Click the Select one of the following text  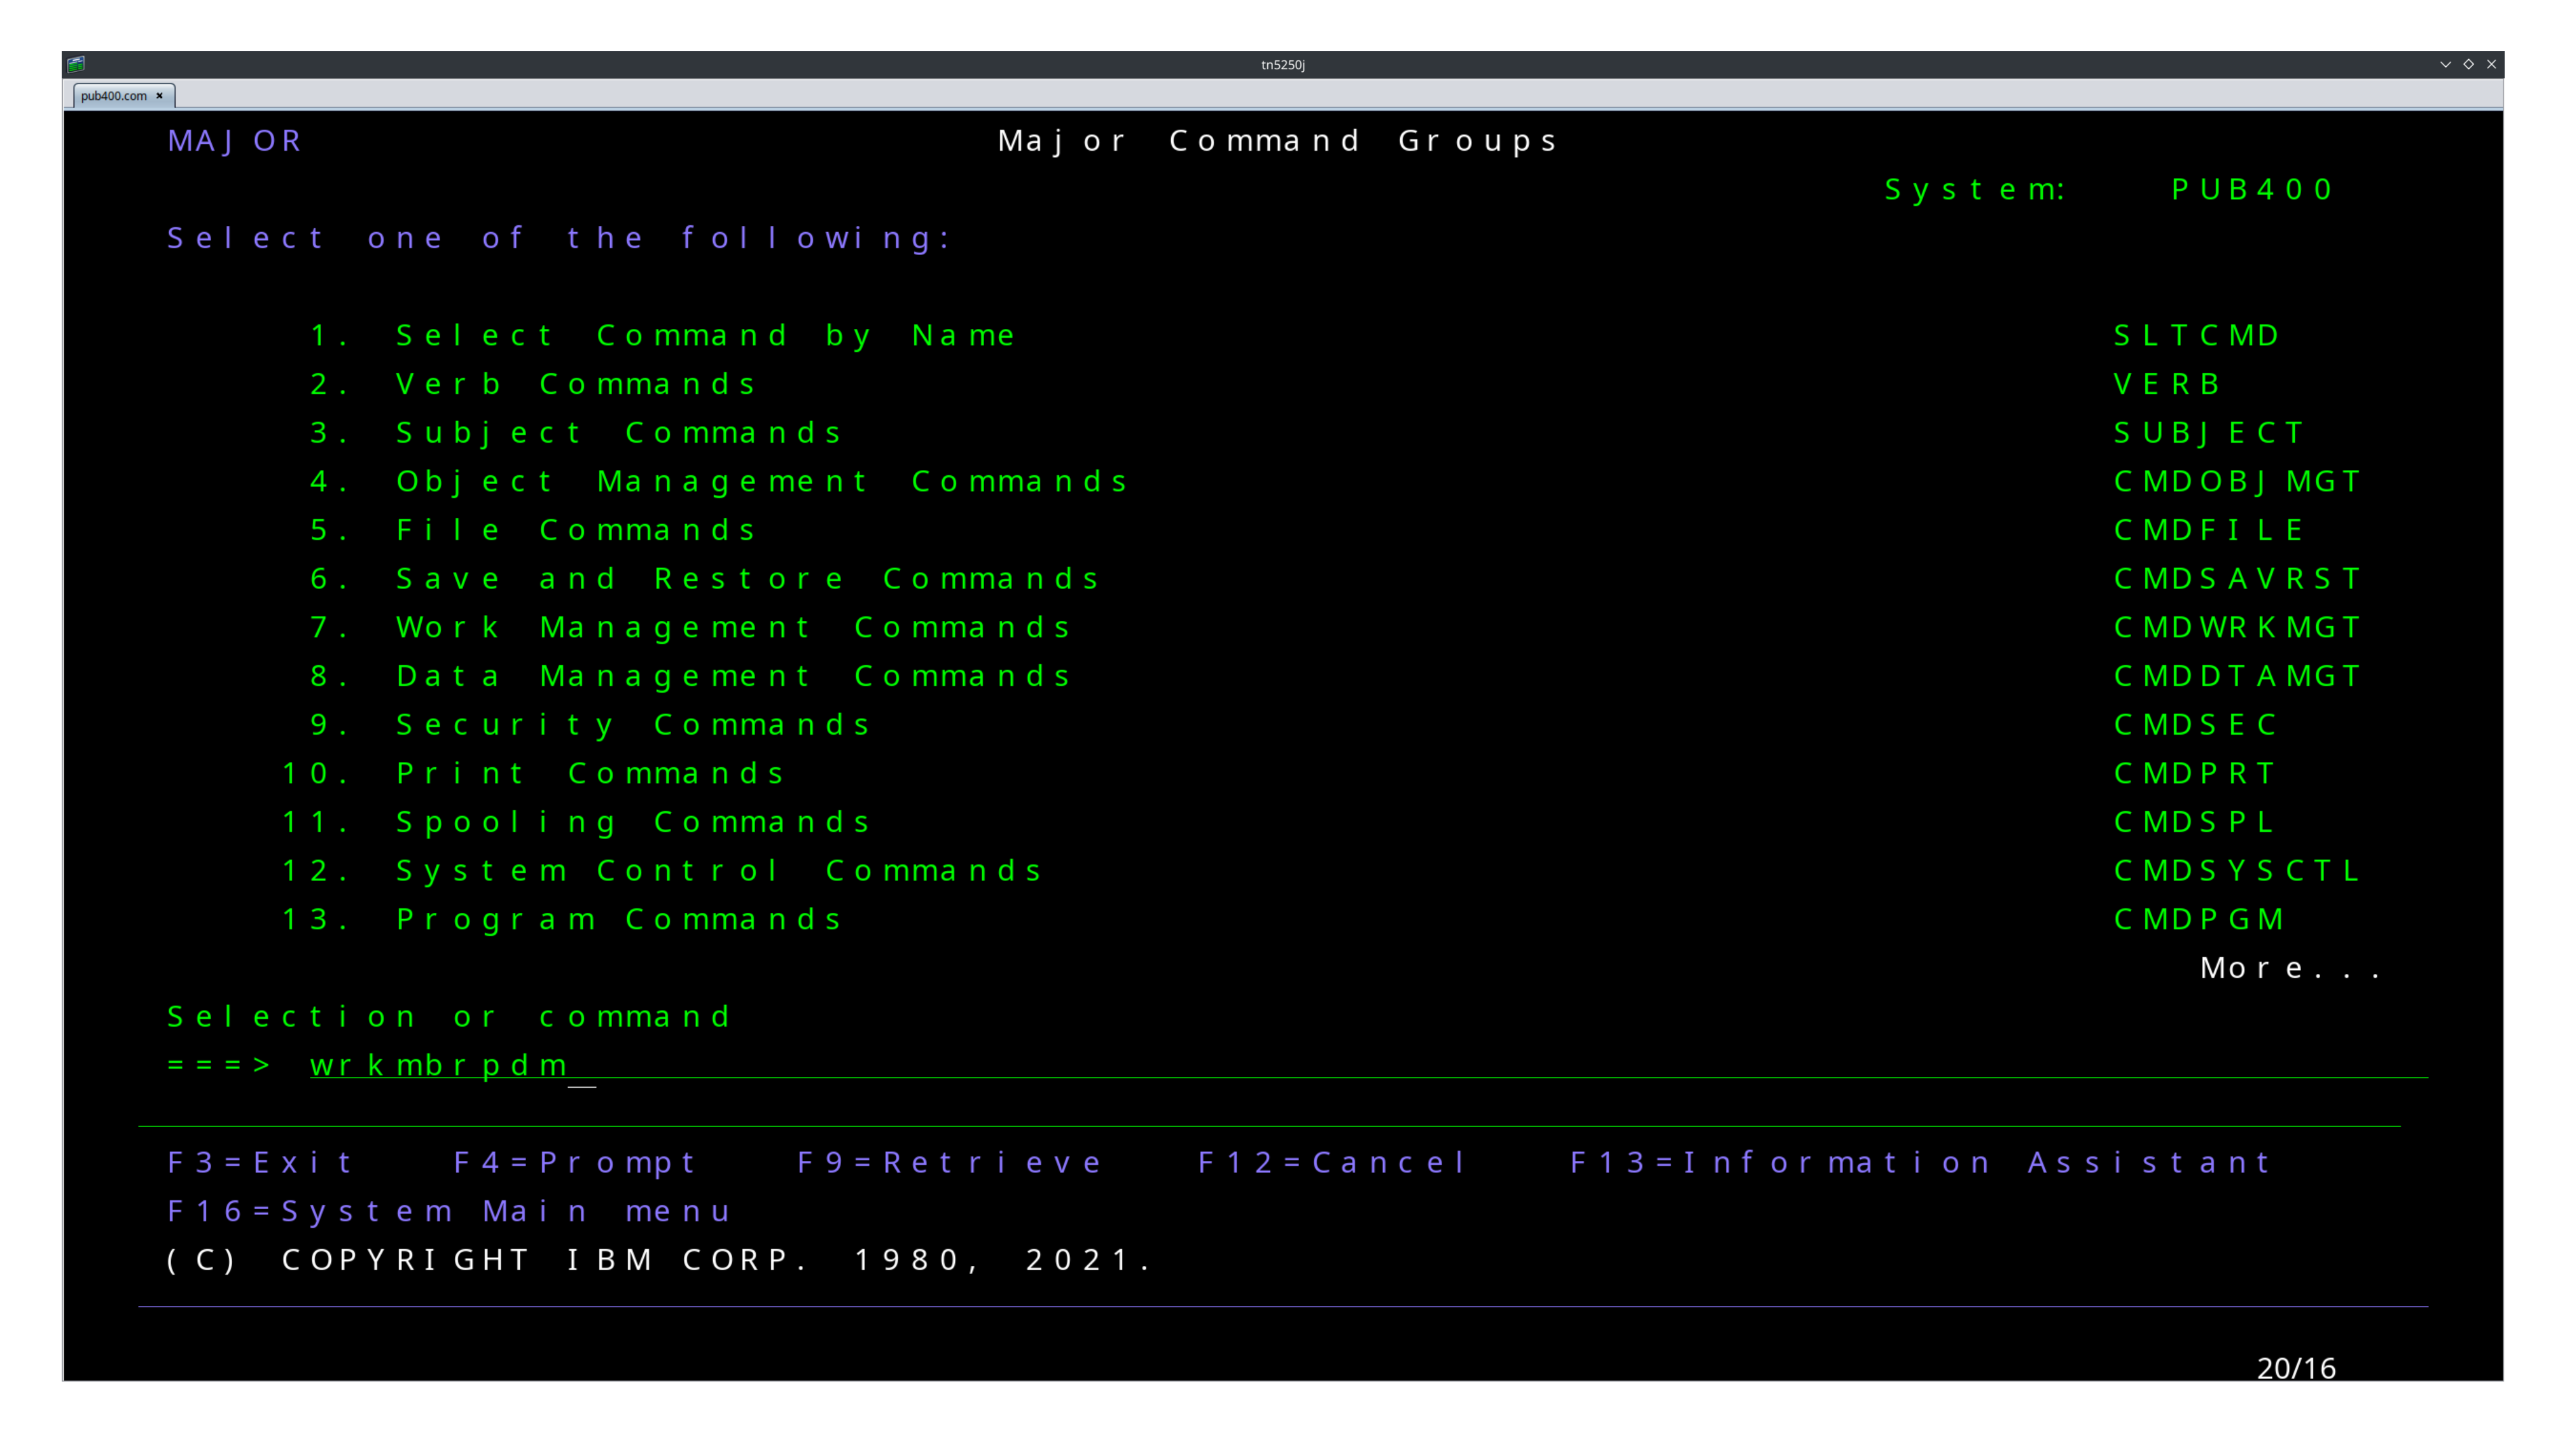coord(559,238)
